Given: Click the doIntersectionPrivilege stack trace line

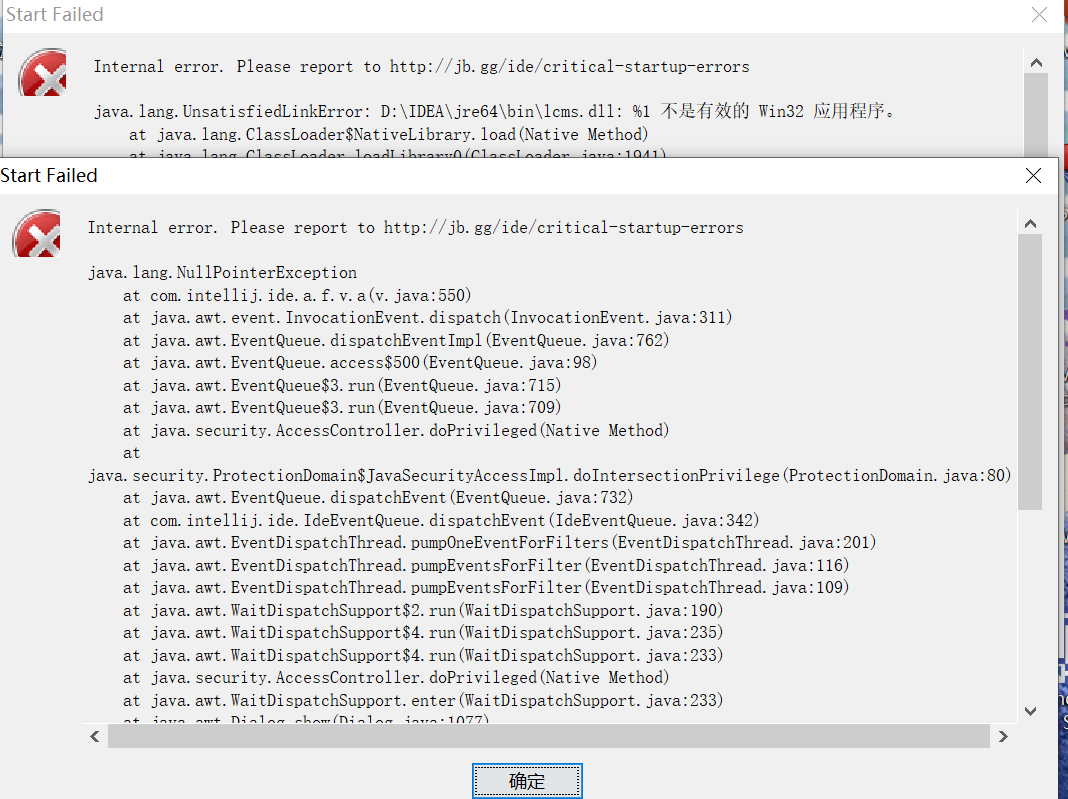Looking at the screenshot, I should coord(550,474).
